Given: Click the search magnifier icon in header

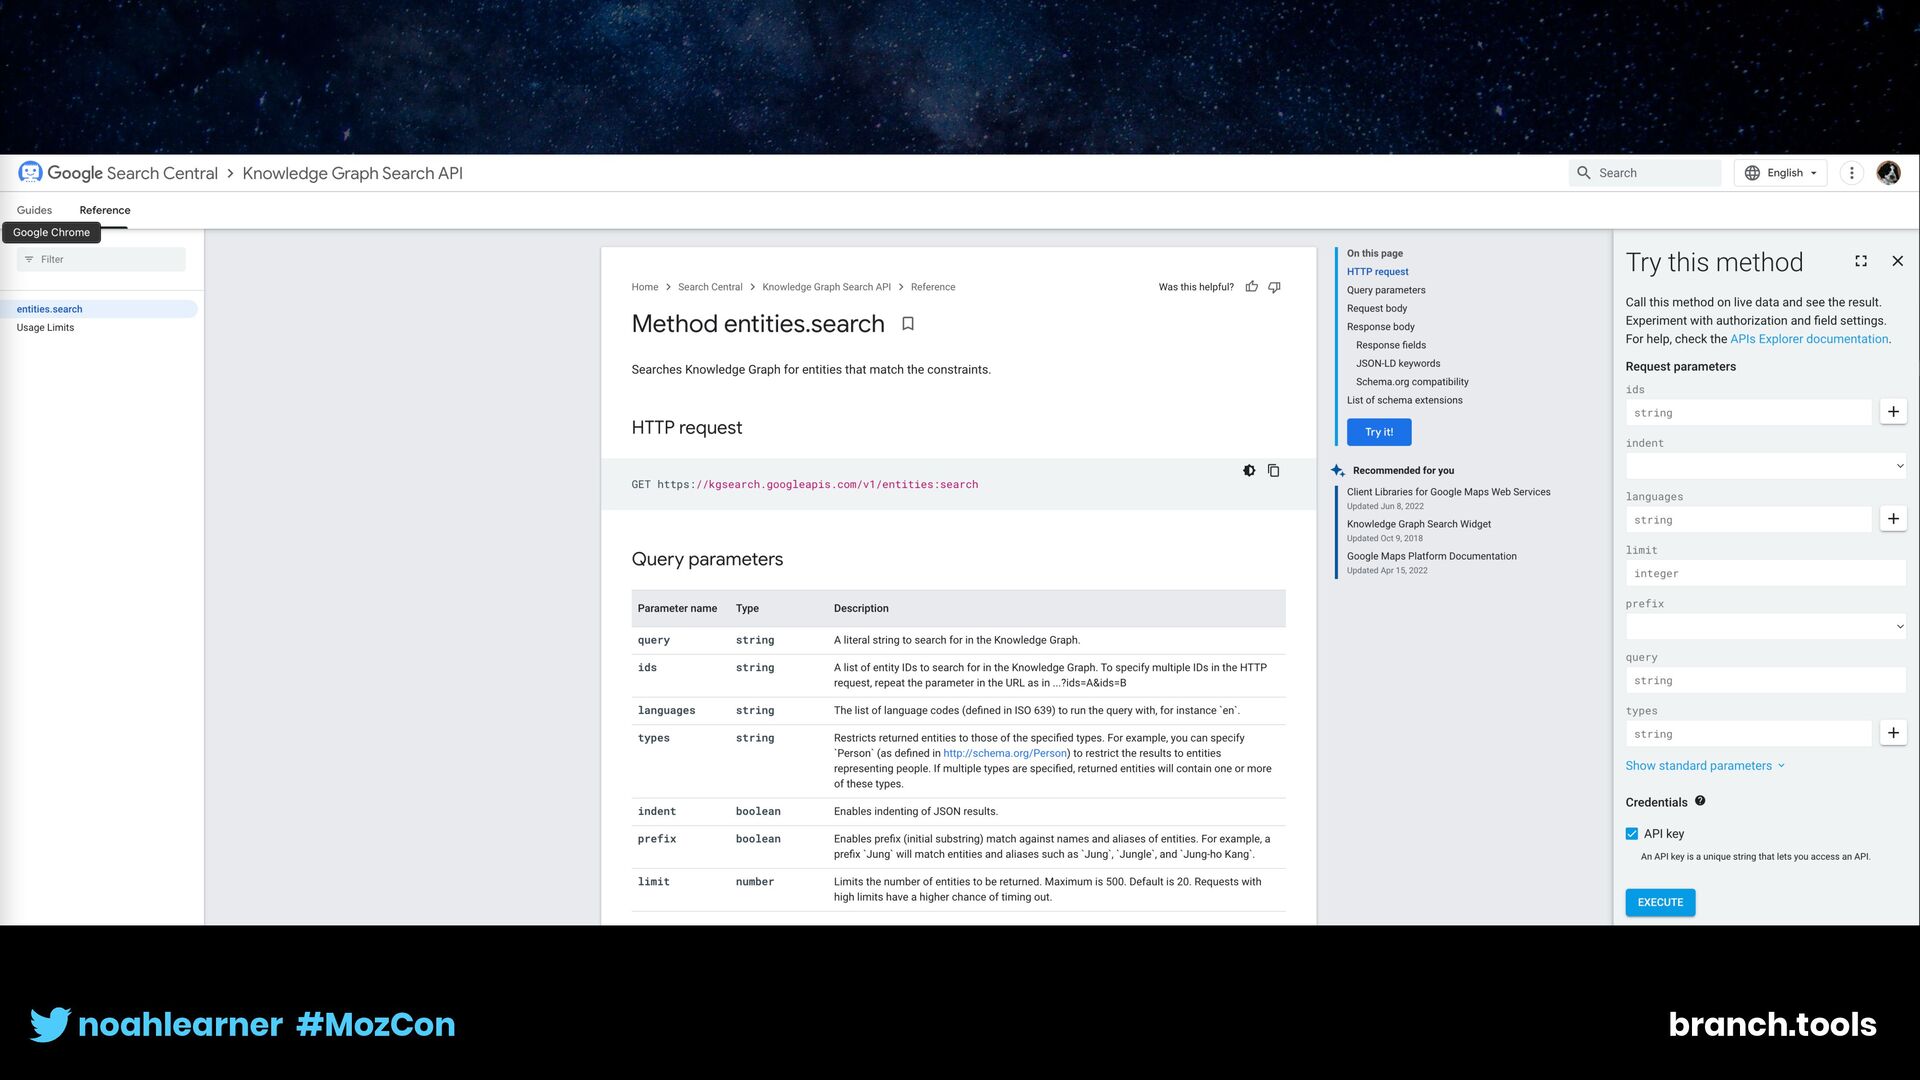Looking at the screenshot, I should [x=1584, y=173].
